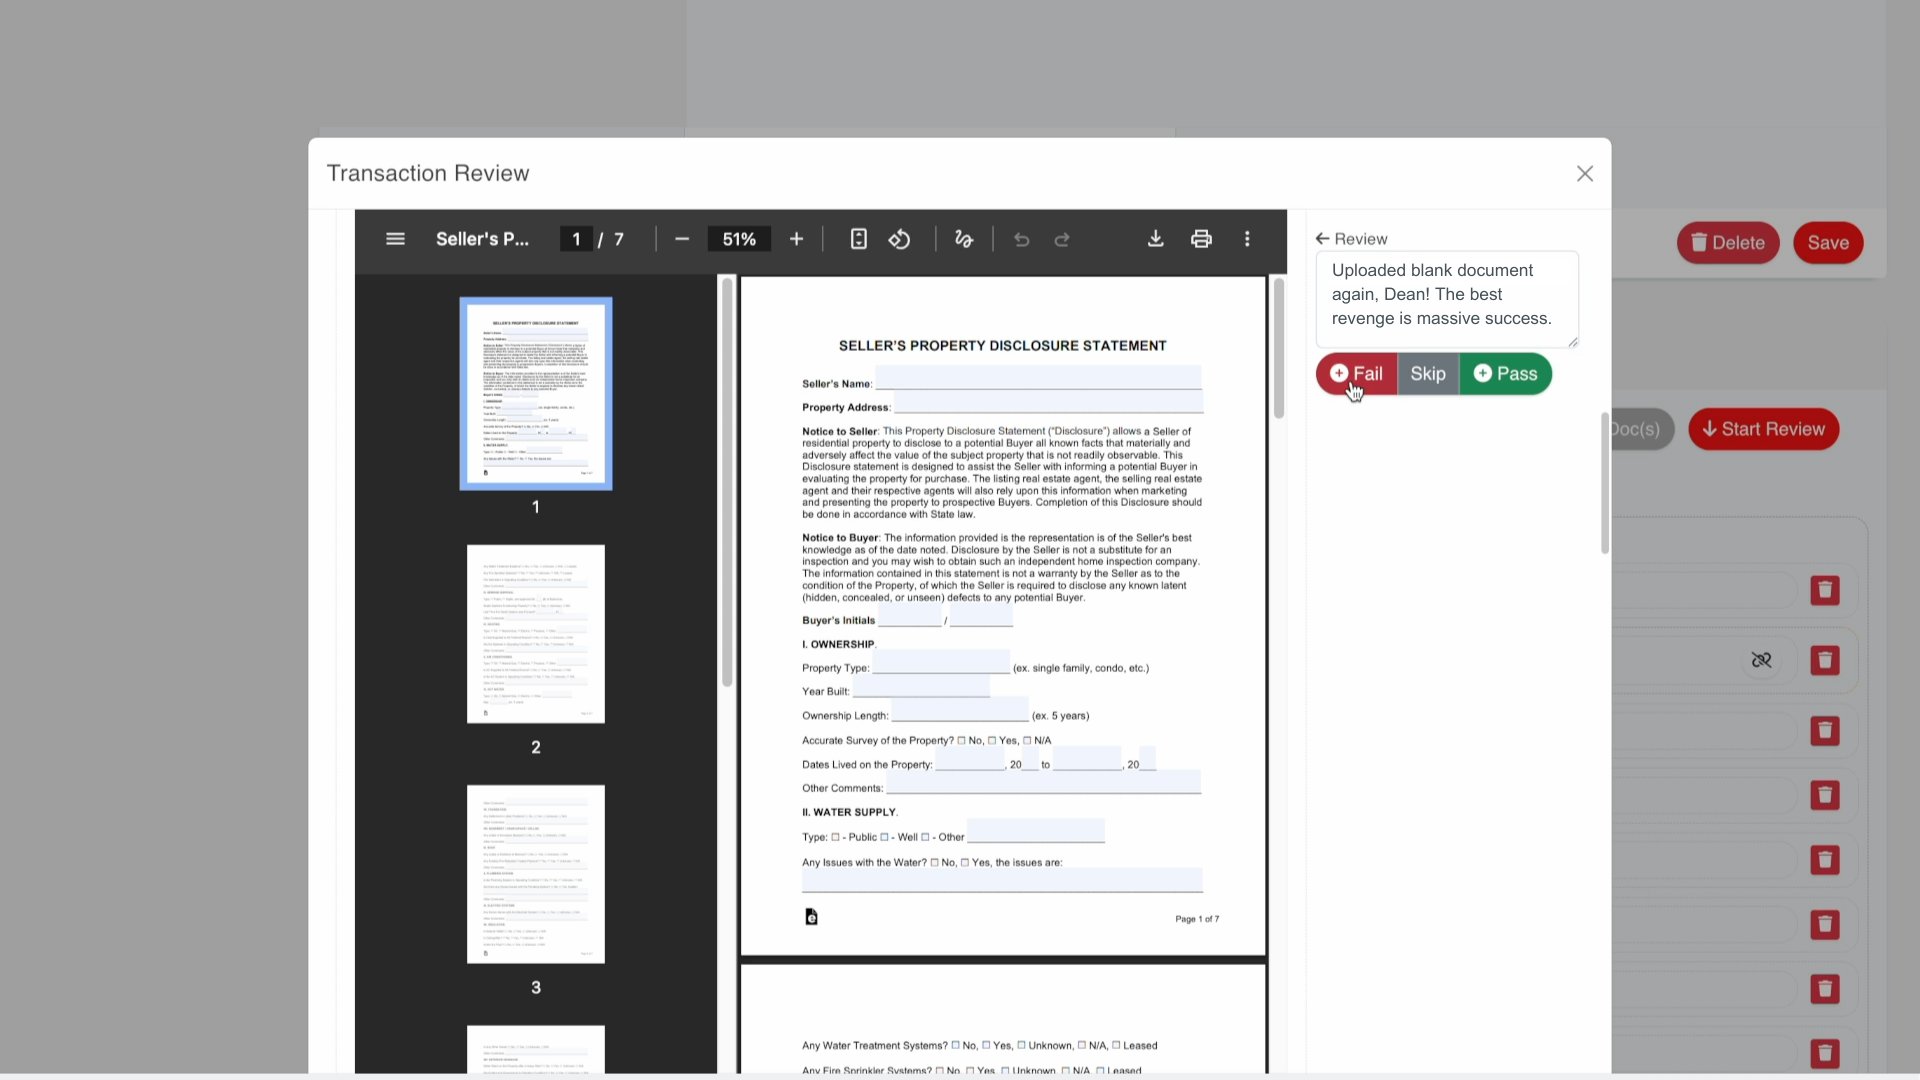Mark the document as Pass
Screen dimensions: 1920x1080
tap(1505, 374)
